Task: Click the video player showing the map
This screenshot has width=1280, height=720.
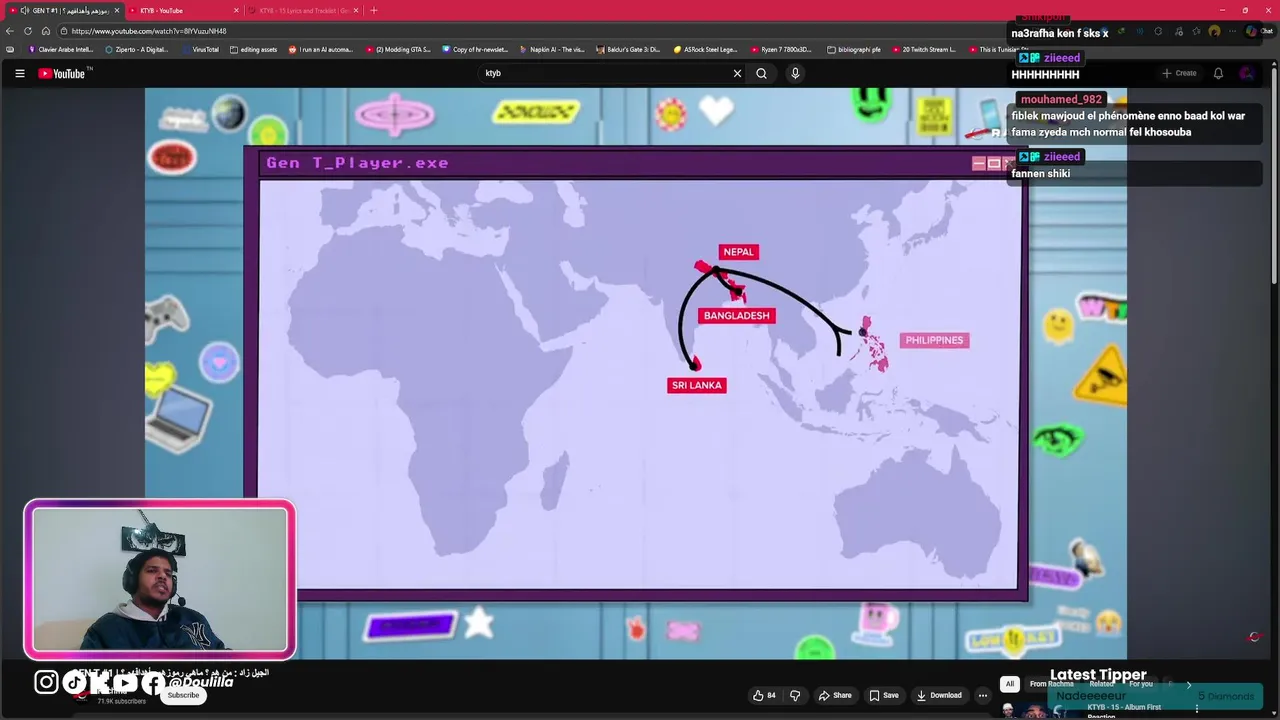Action: tap(636, 374)
